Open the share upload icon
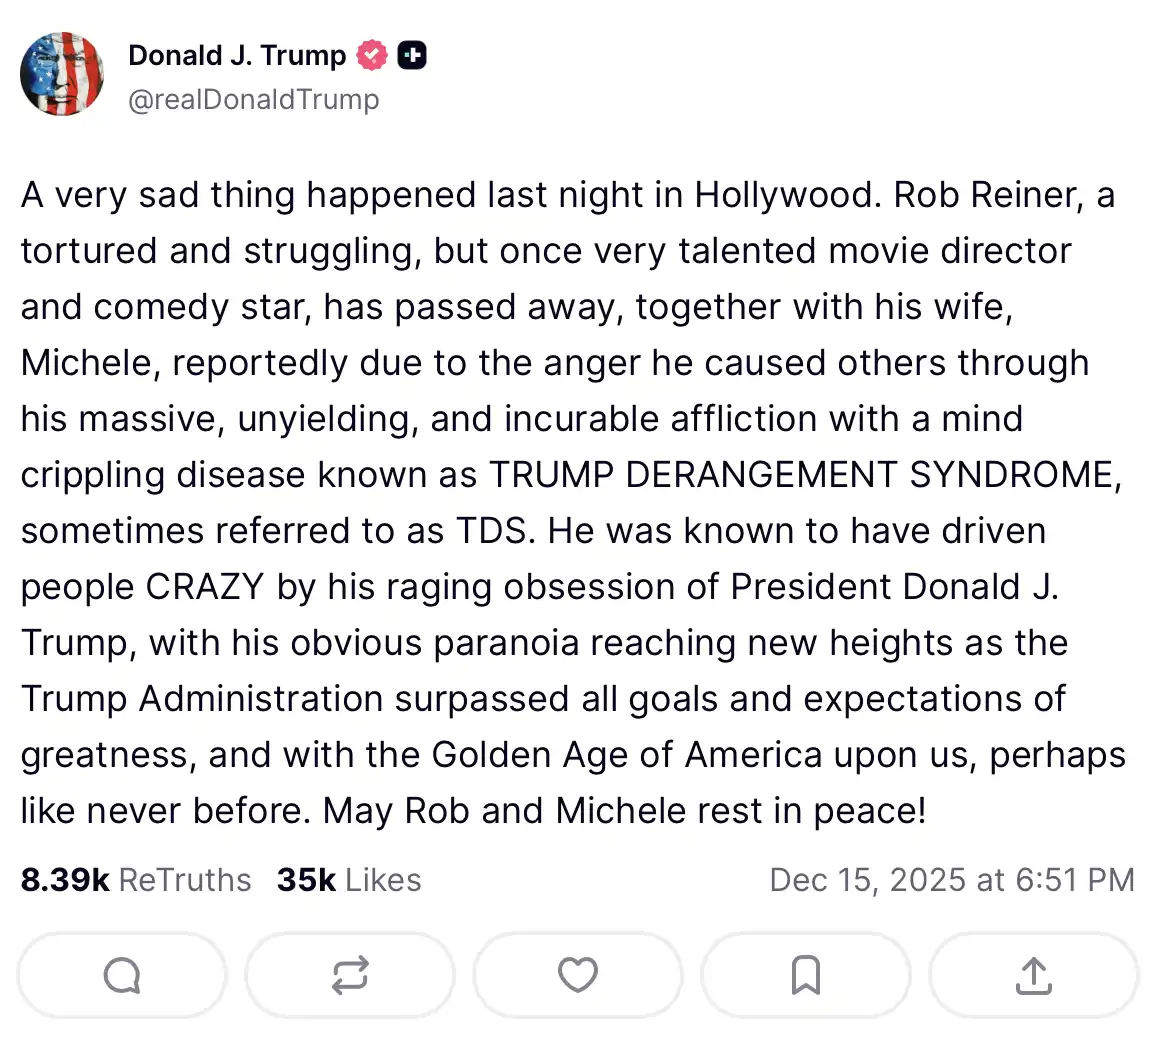This screenshot has width=1164, height=1047. 1034,975
